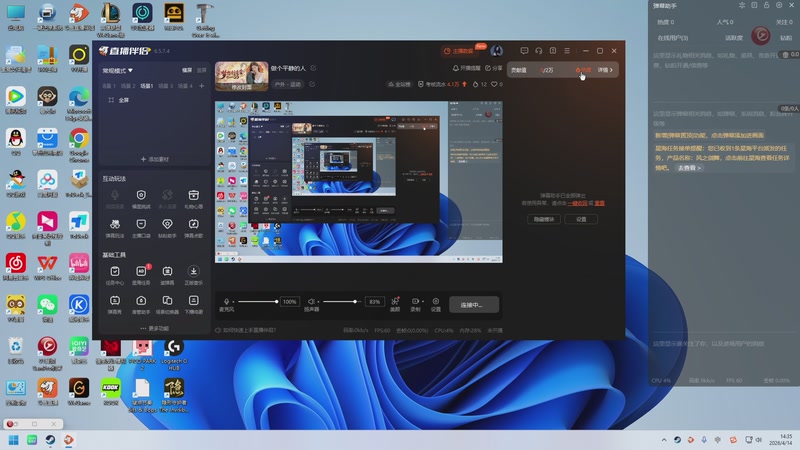Viewport: 800px width, 450px height.
Task: Open the 礼物心愿 gift wish tool
Action: [193, 198]
